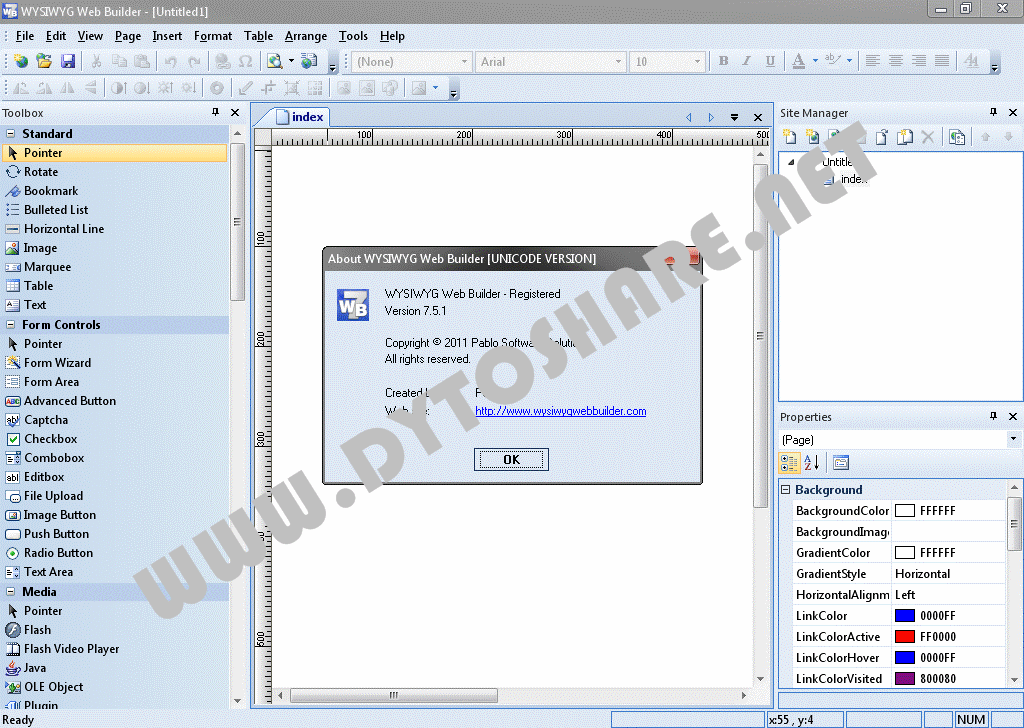Open the wysiwygwebbuilder.com website link

tap(560, 411)
